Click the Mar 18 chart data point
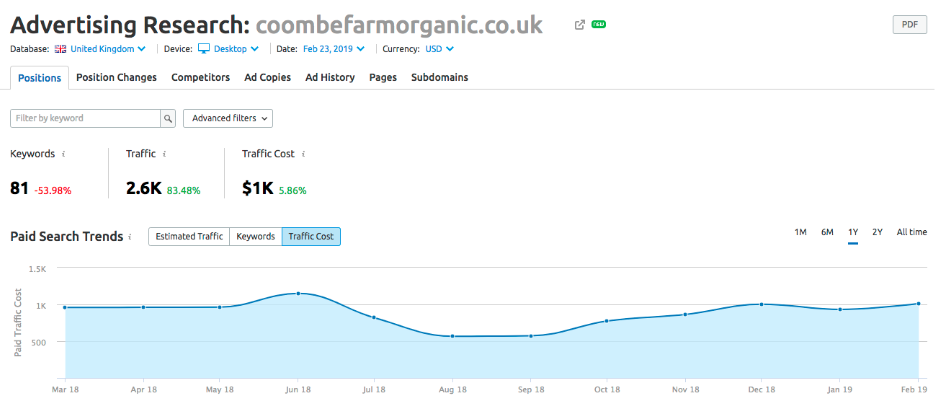This screenshot has height=405, width=938. (x=65, y=307)
